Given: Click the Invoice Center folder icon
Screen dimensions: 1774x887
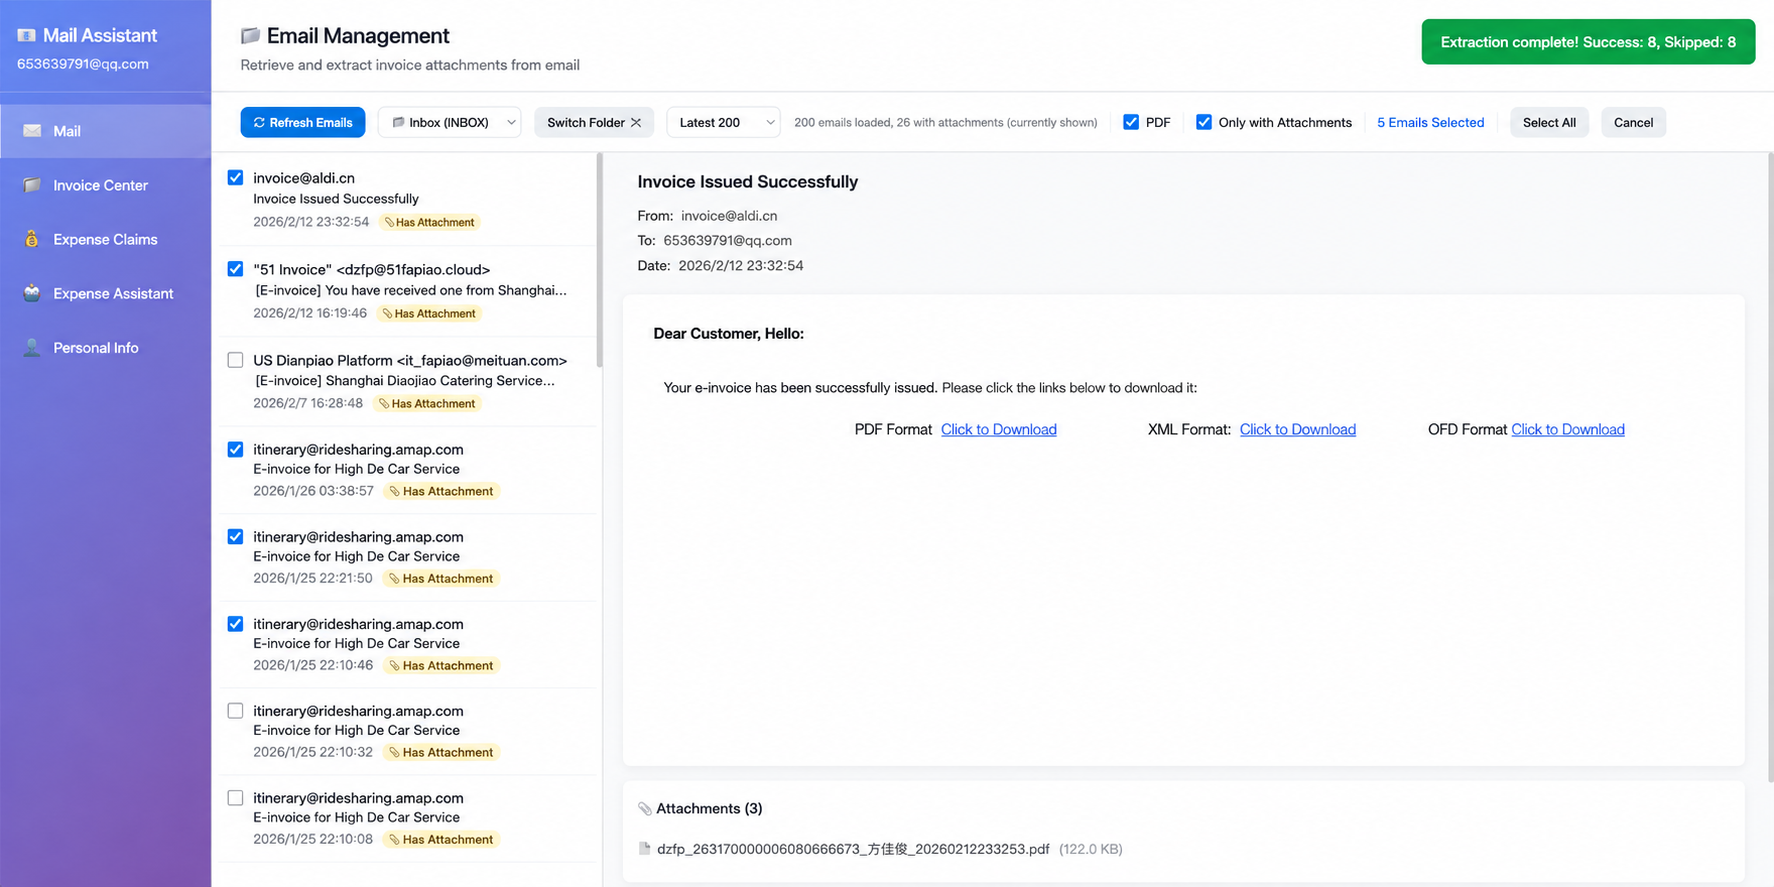Looking at the screenshot, I should click(x=32, y=185).
